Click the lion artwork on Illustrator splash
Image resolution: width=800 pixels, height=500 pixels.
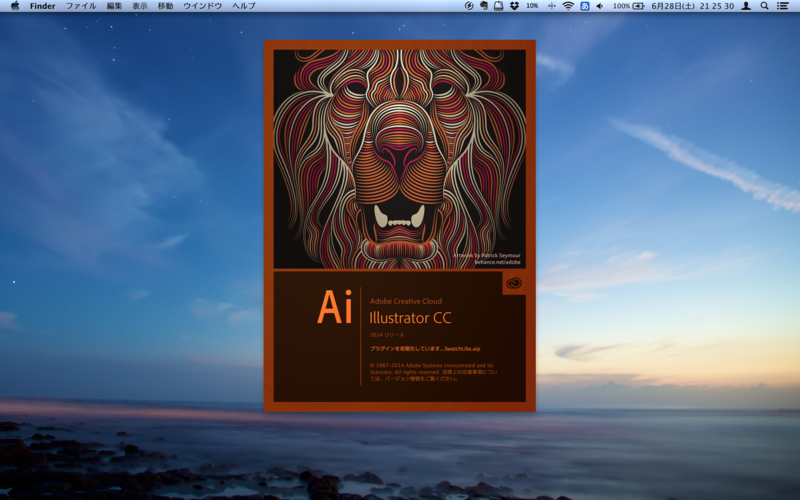coord(399,159)
